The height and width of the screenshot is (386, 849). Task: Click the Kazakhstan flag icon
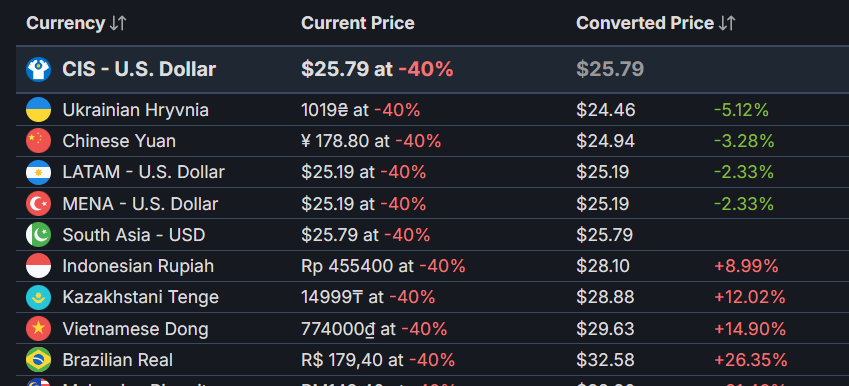tap(38, 297)
